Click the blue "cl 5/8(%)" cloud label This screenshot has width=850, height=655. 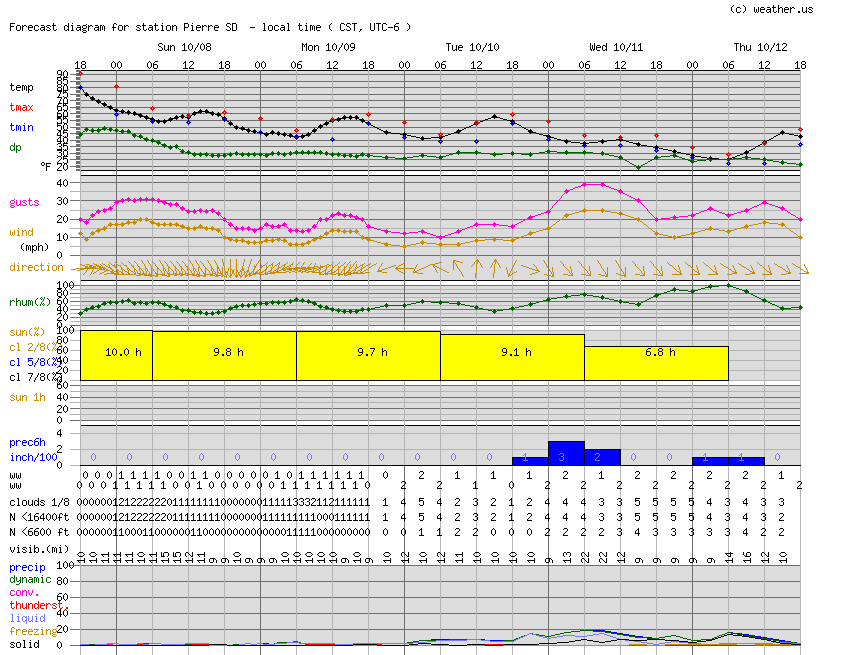click(x=36, y=362)
